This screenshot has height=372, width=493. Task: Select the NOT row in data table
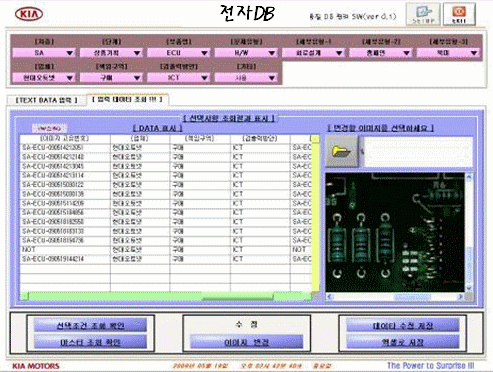point(165,250)
